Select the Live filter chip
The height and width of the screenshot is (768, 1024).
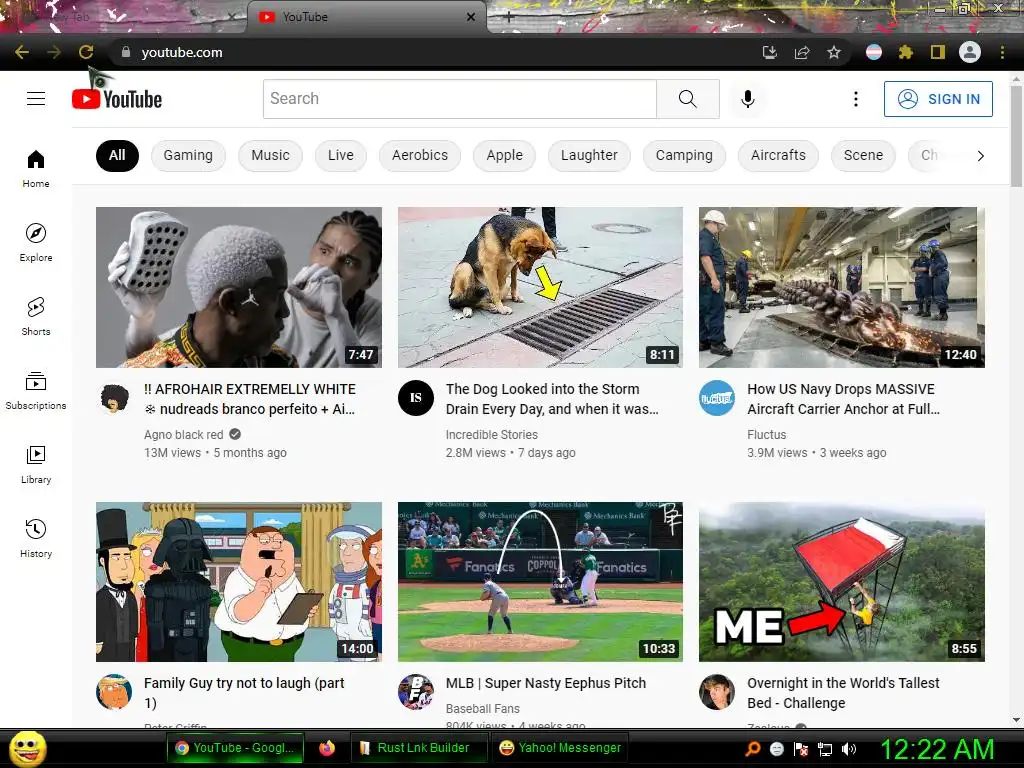tap(341, 155)
